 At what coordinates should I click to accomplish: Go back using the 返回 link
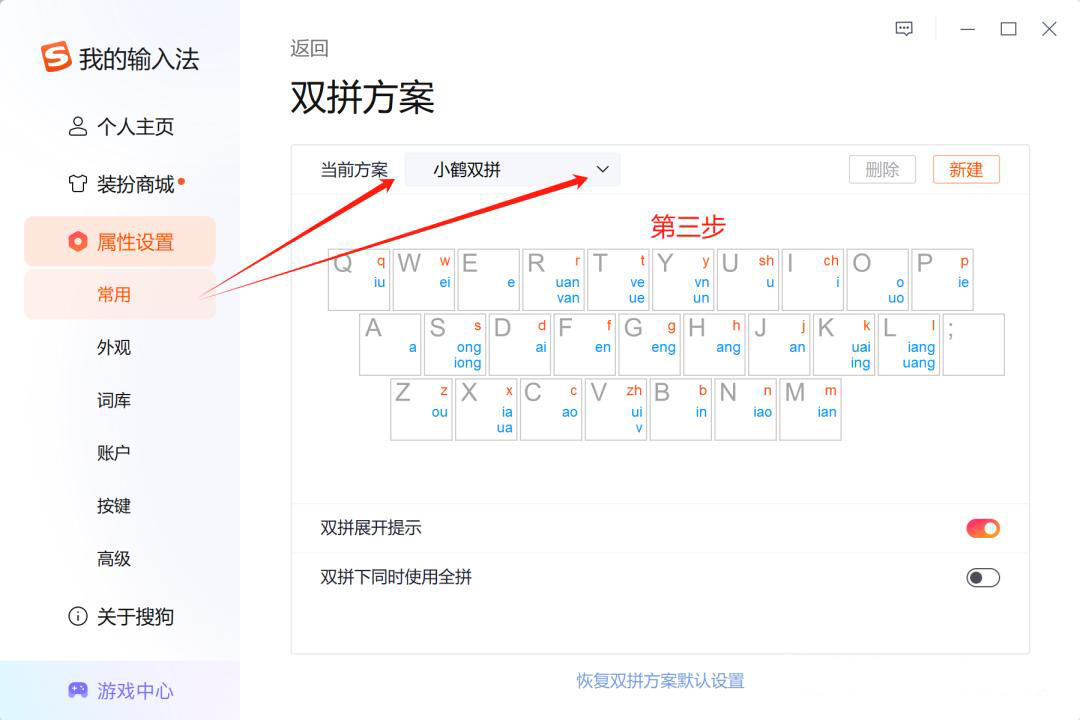tap(309, 48)
